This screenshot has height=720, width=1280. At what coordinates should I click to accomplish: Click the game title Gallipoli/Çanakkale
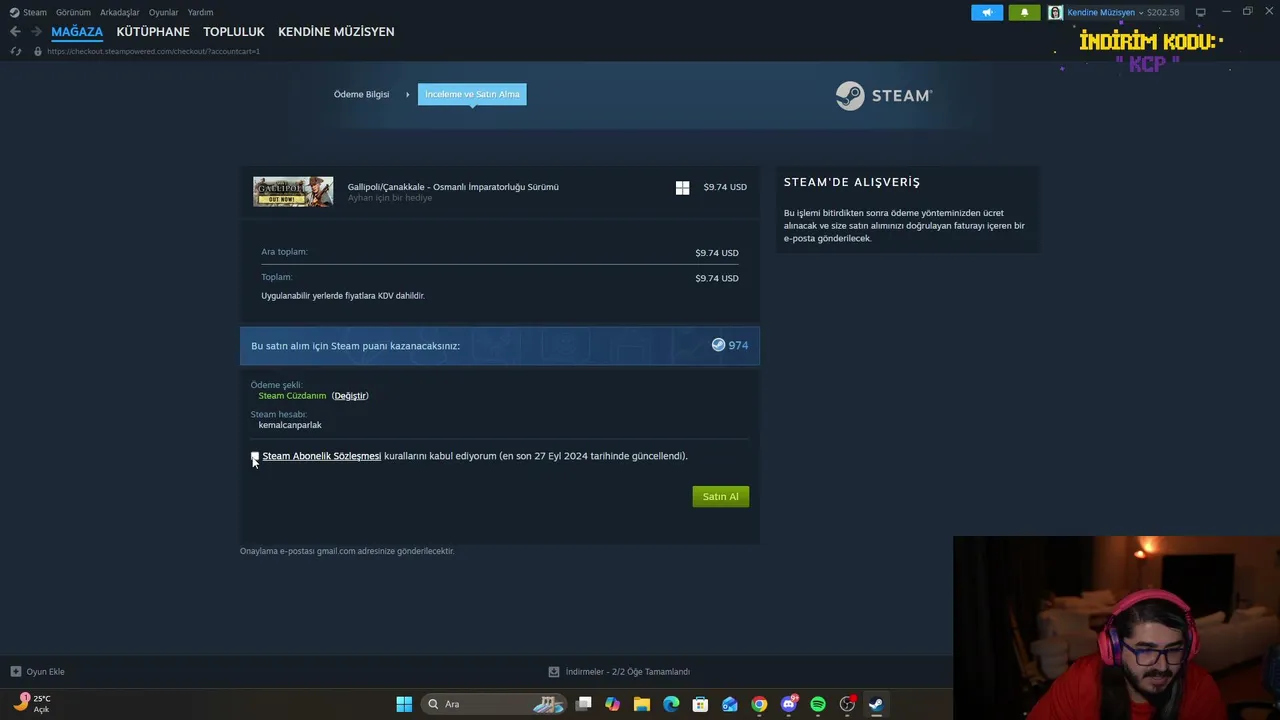[453, 187]
